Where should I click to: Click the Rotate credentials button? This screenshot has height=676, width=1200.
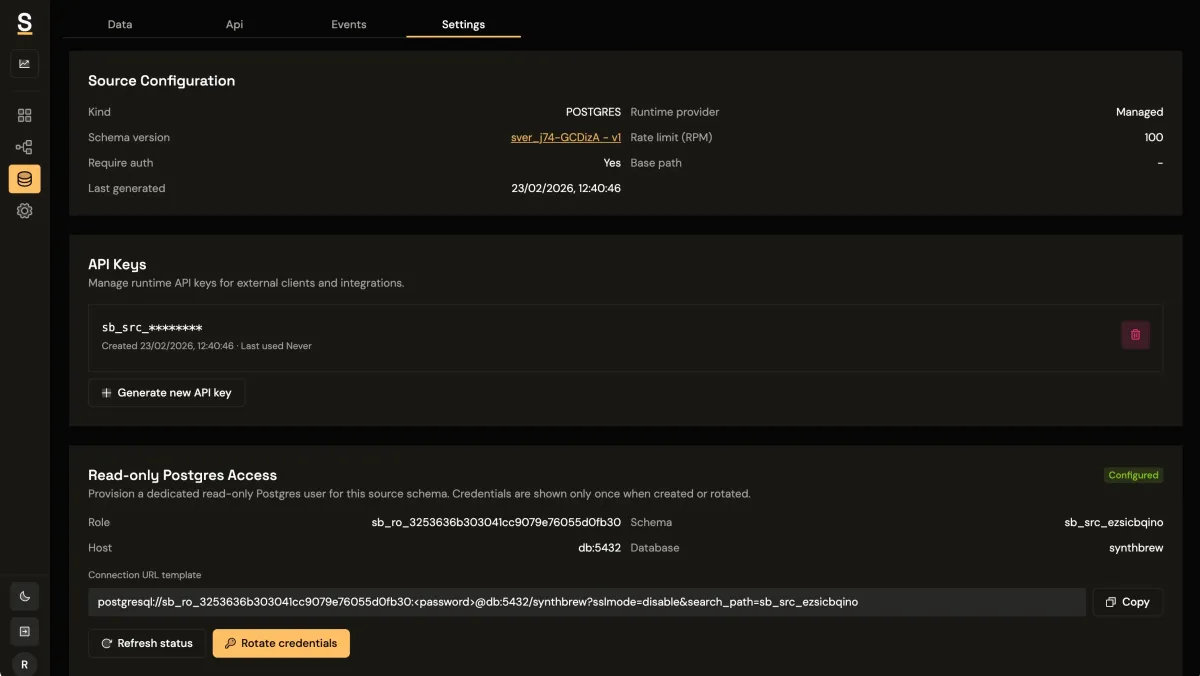tap(281, 643)
